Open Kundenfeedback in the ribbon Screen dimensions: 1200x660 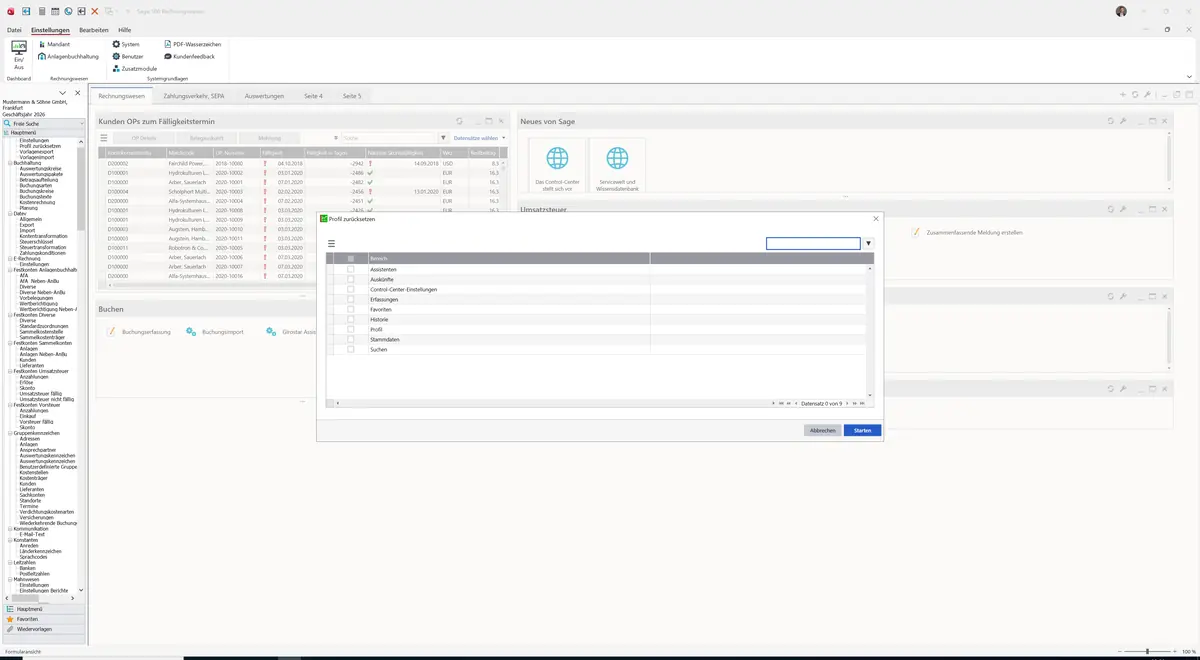pos(189,57)
